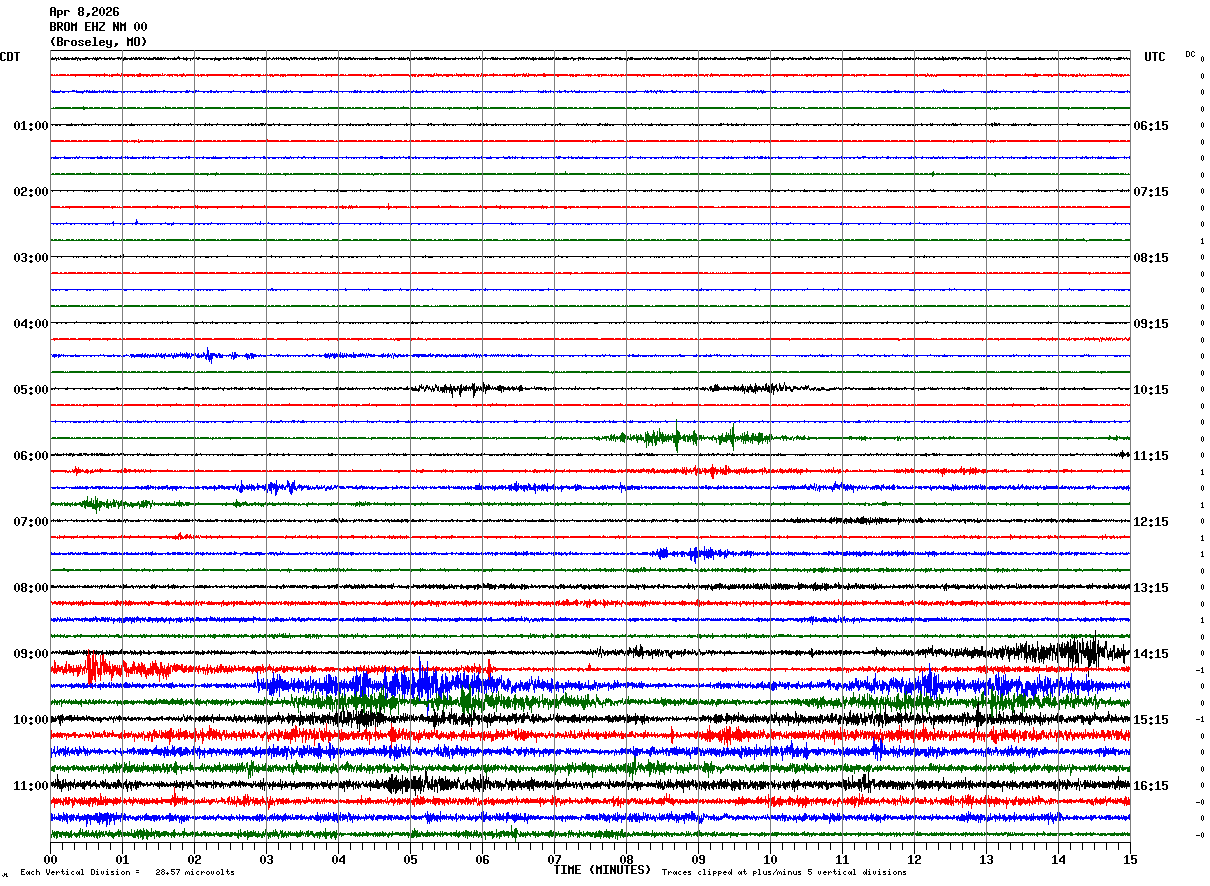The height and width of the screenshot is (886, 1210).
Task: Click the date text 'Apr 8,2026'
Action: 84,12
